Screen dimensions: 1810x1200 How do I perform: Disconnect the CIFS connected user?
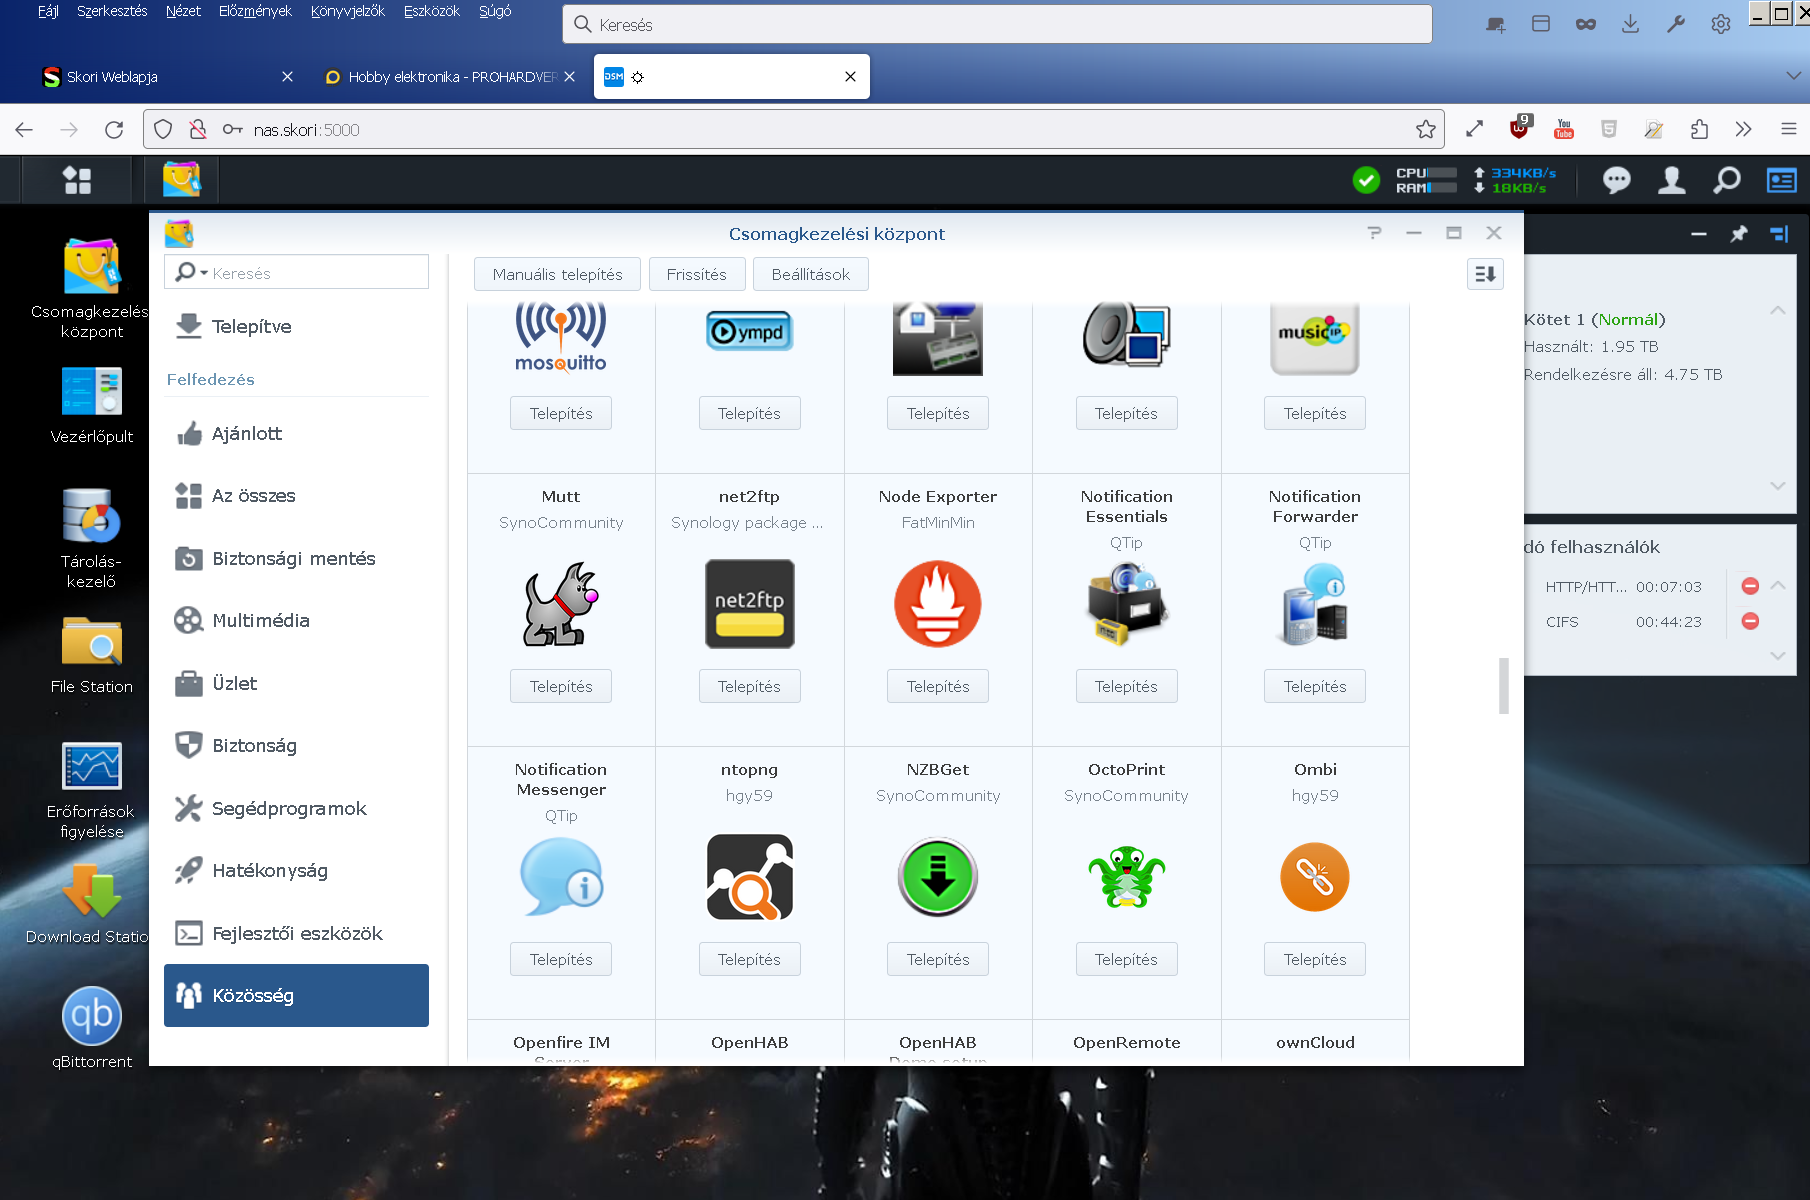tap(1750, 621)
